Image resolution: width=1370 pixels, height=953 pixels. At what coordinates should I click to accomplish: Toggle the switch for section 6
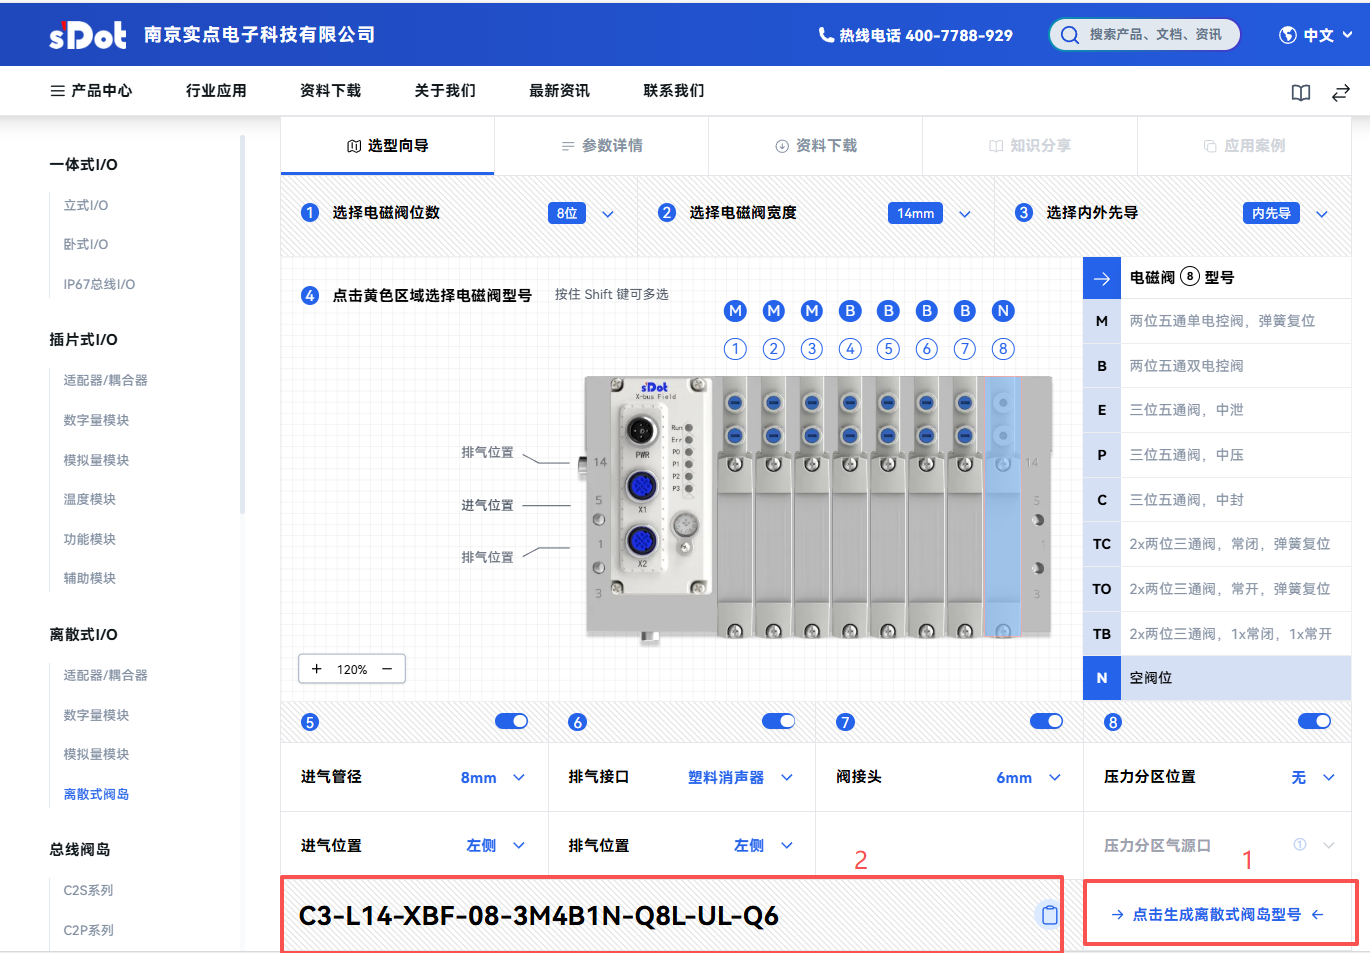[x=778, y=721]
